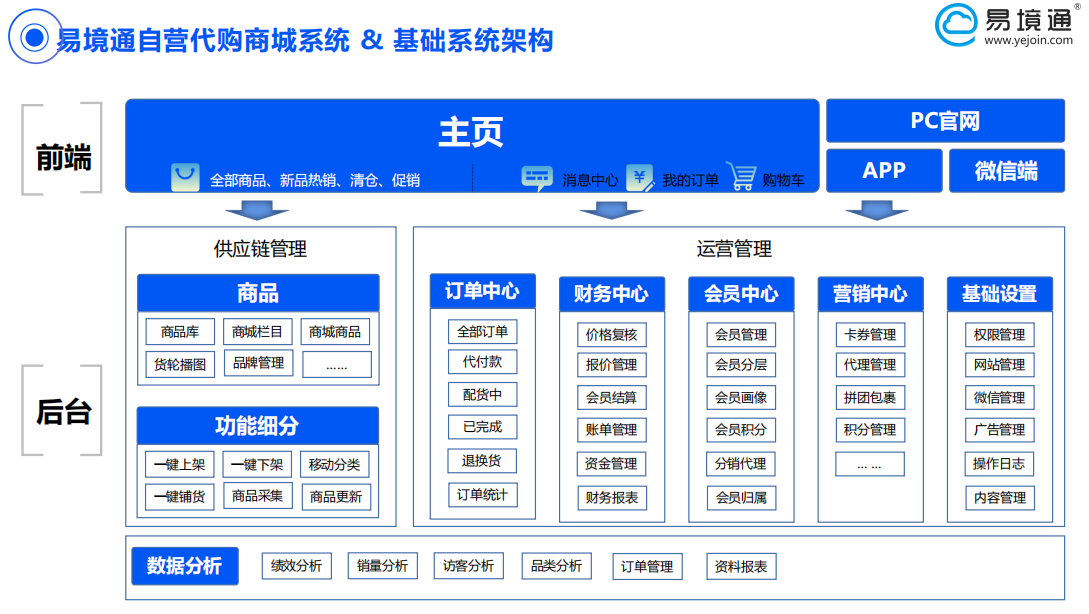Click the circular bullet icon beside the title
Viewport: 1089px width, 614px height.
(x=35, y=37)
